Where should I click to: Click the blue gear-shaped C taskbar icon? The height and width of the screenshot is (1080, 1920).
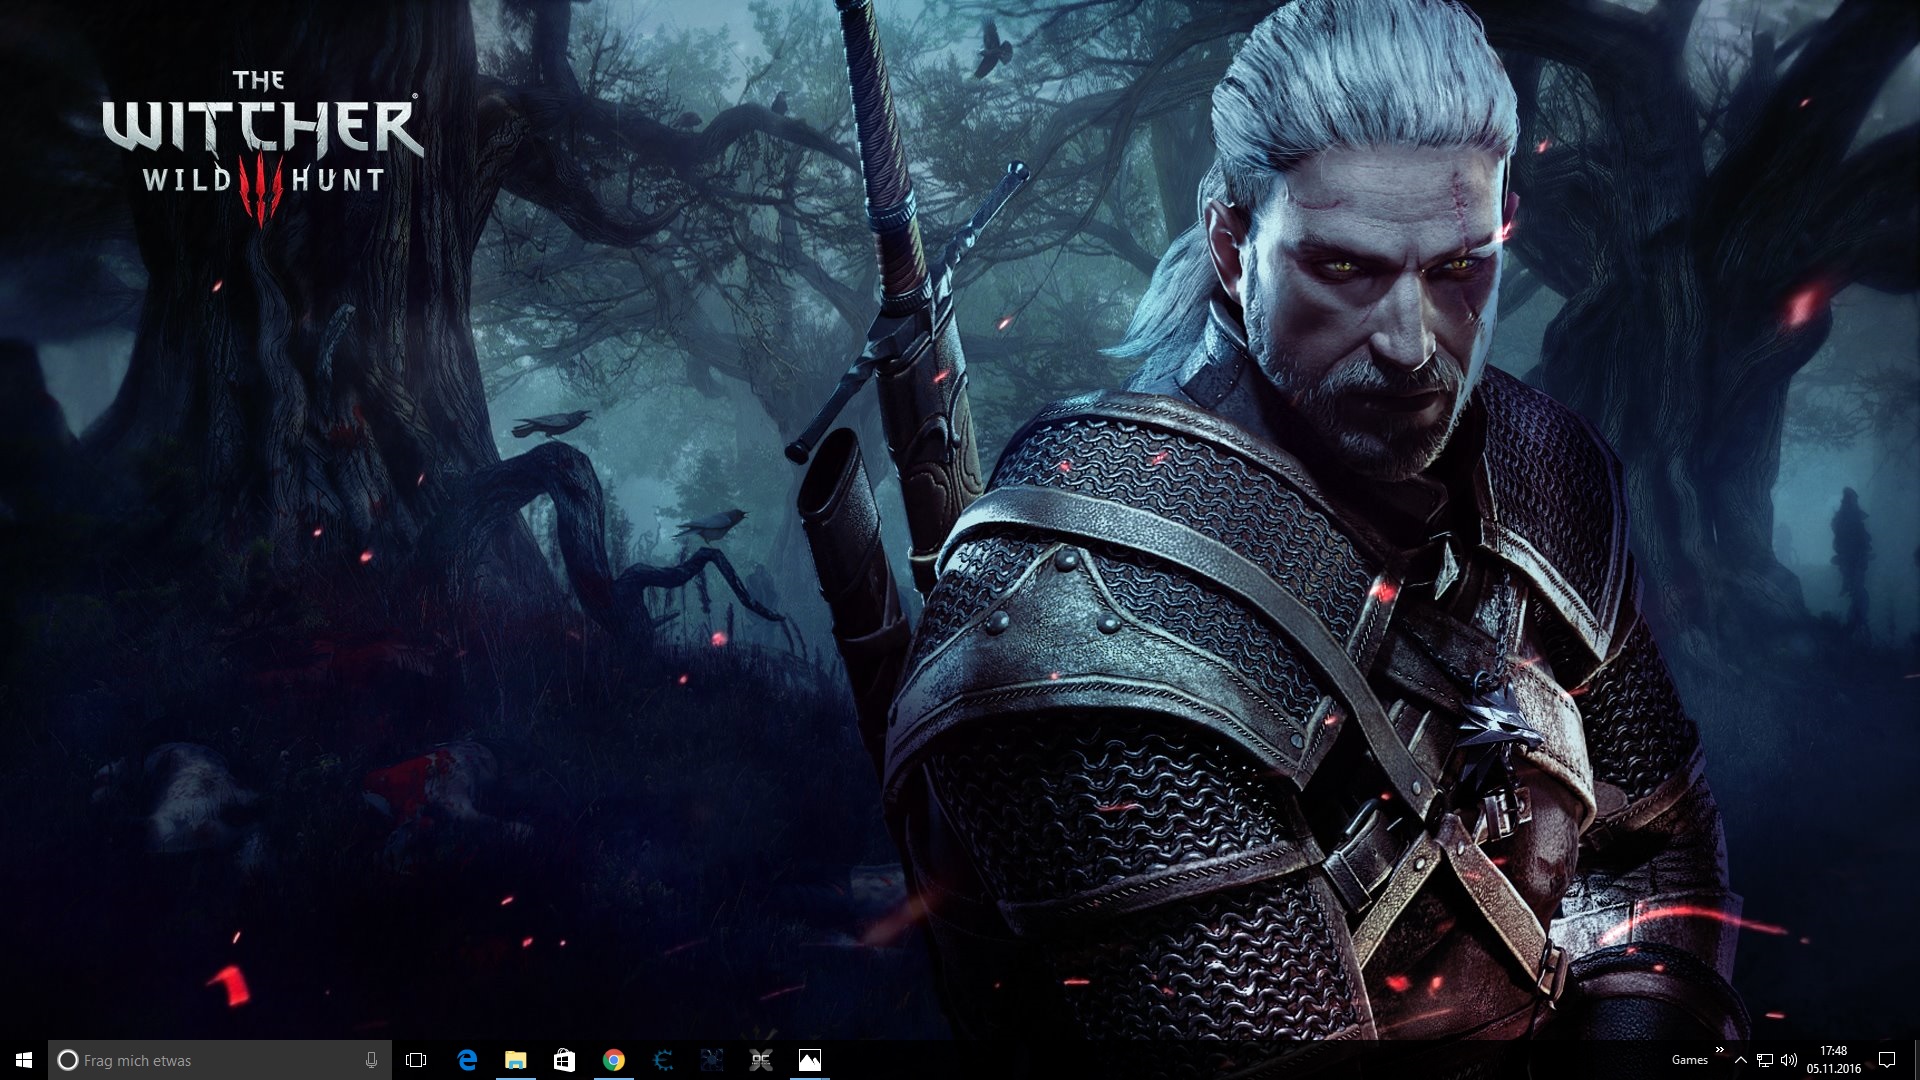point(663,1060)
